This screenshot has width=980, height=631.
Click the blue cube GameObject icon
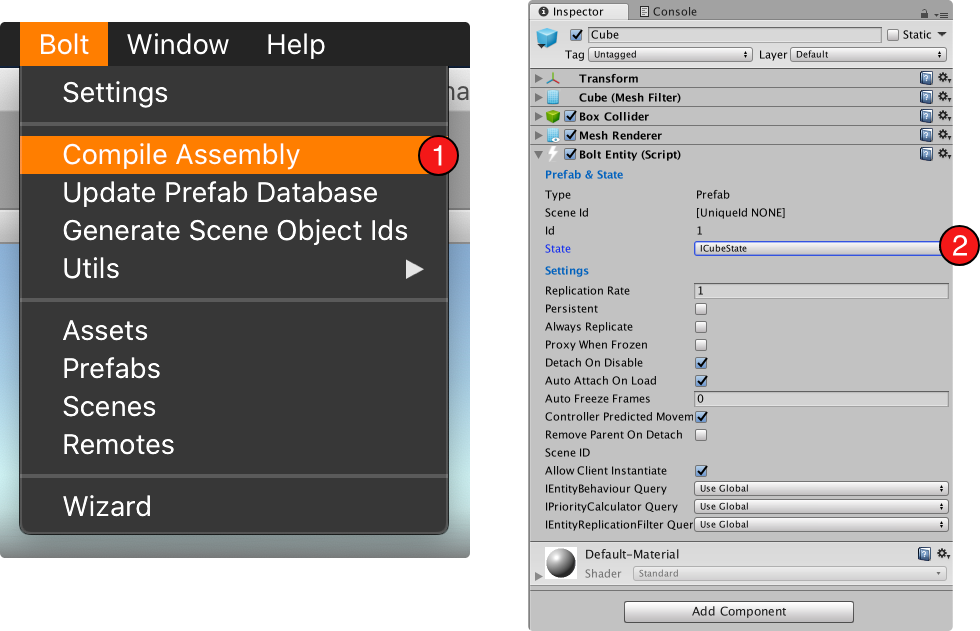point(547,38)
